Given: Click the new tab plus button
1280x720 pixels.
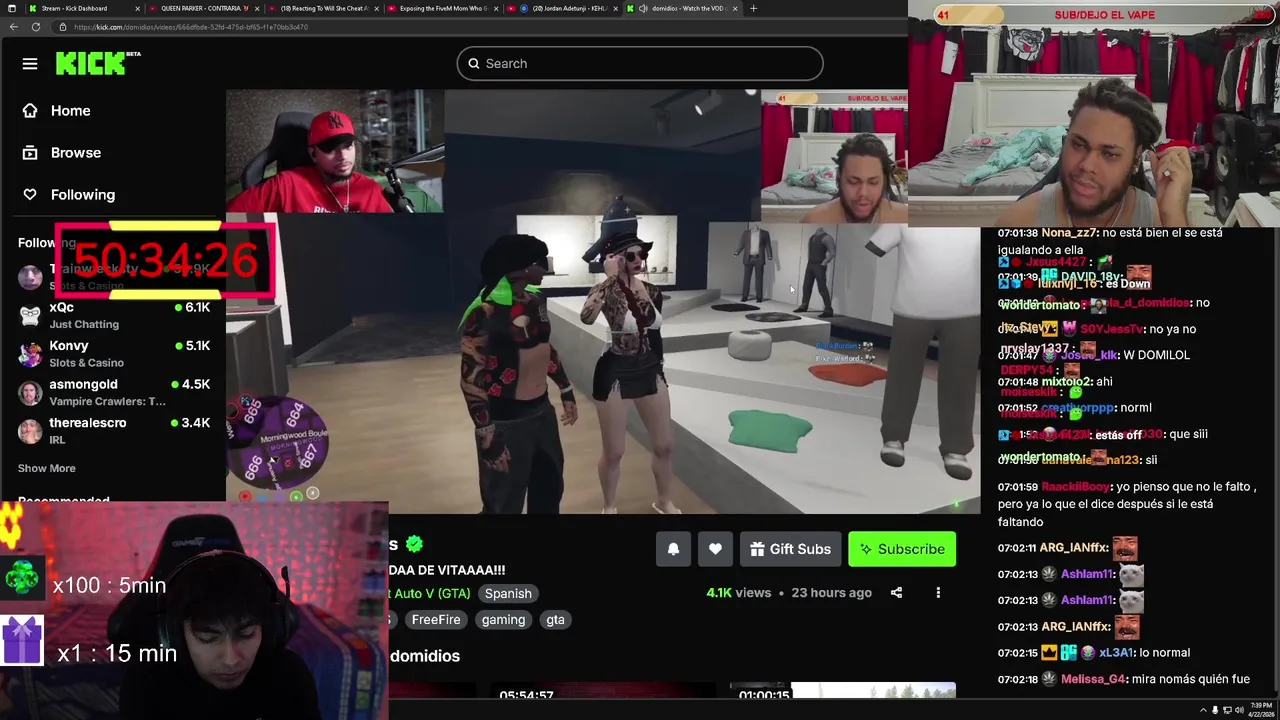Looking at the screenshot, I should pos(753,8).
